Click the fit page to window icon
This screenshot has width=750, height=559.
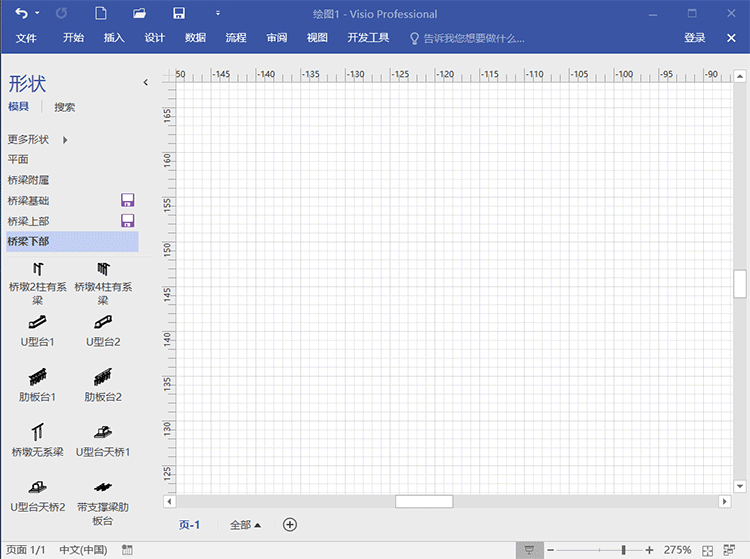[707, 550]
